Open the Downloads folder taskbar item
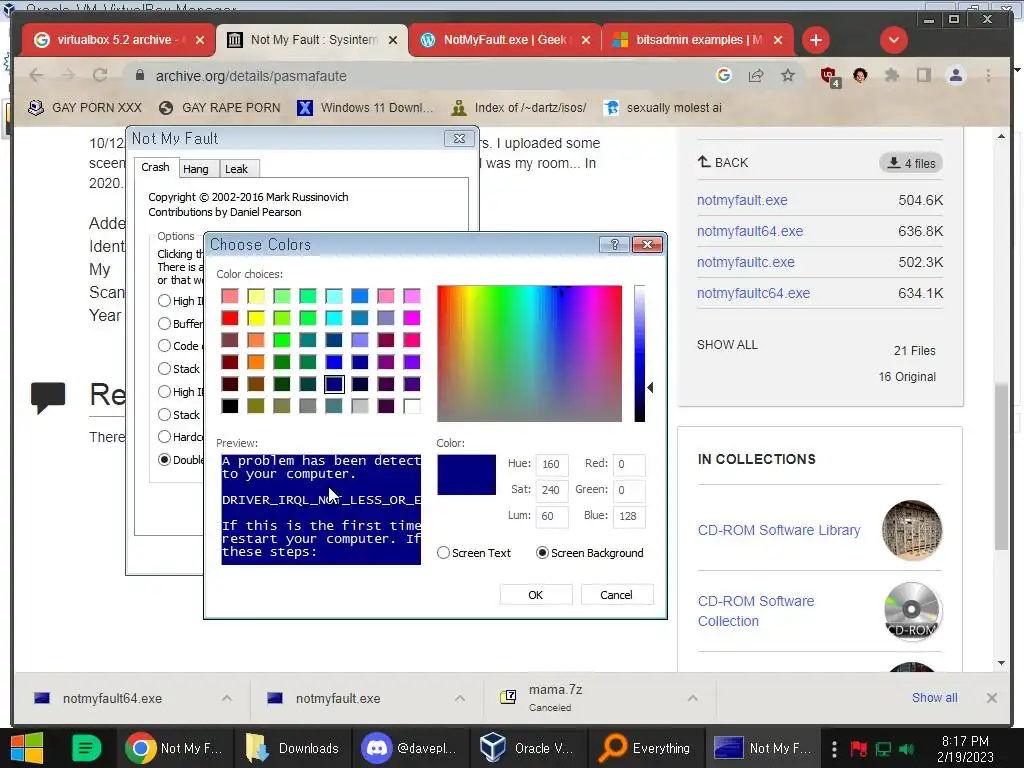This screenshot has height=768, width=1024. [x=294, y=748]
